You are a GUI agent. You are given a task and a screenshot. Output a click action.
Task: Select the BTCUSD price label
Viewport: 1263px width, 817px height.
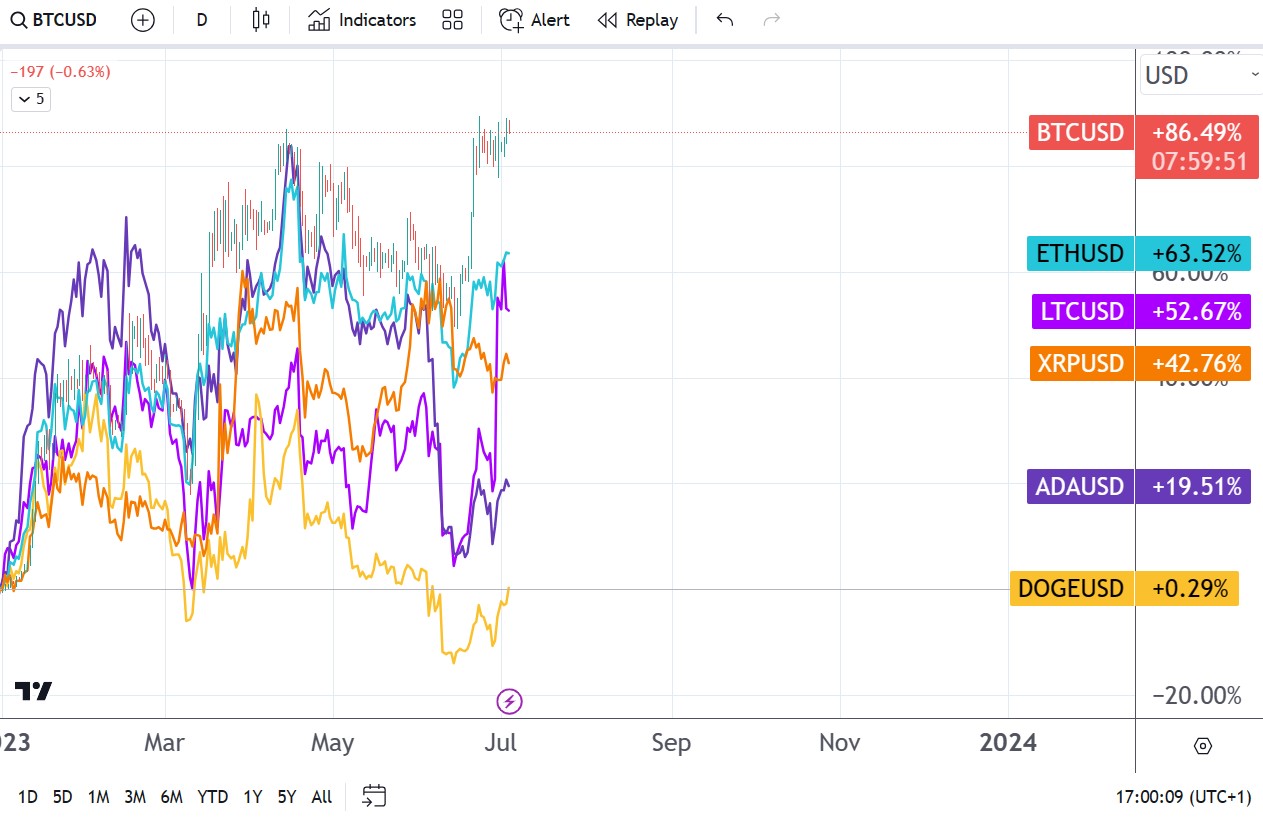tap(1080, 132)
